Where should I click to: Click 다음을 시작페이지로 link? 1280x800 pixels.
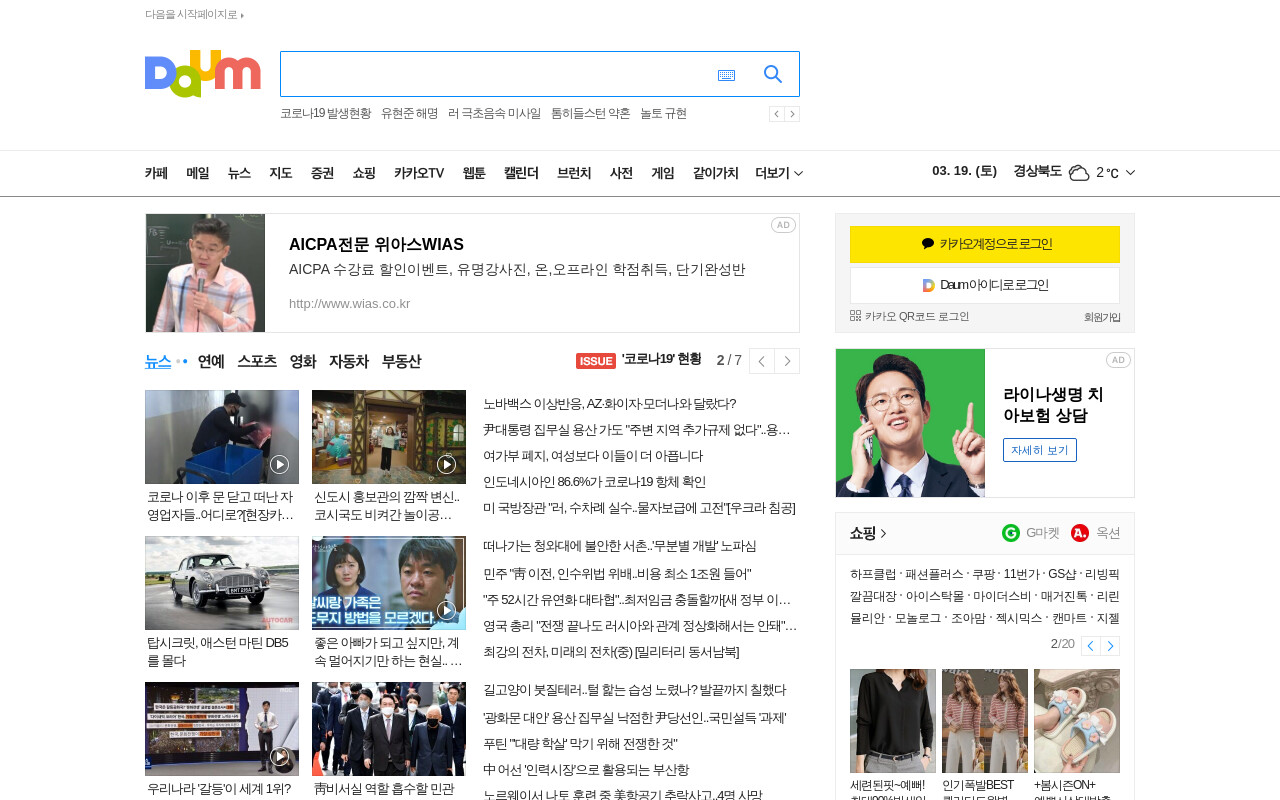tap(194, 14)
